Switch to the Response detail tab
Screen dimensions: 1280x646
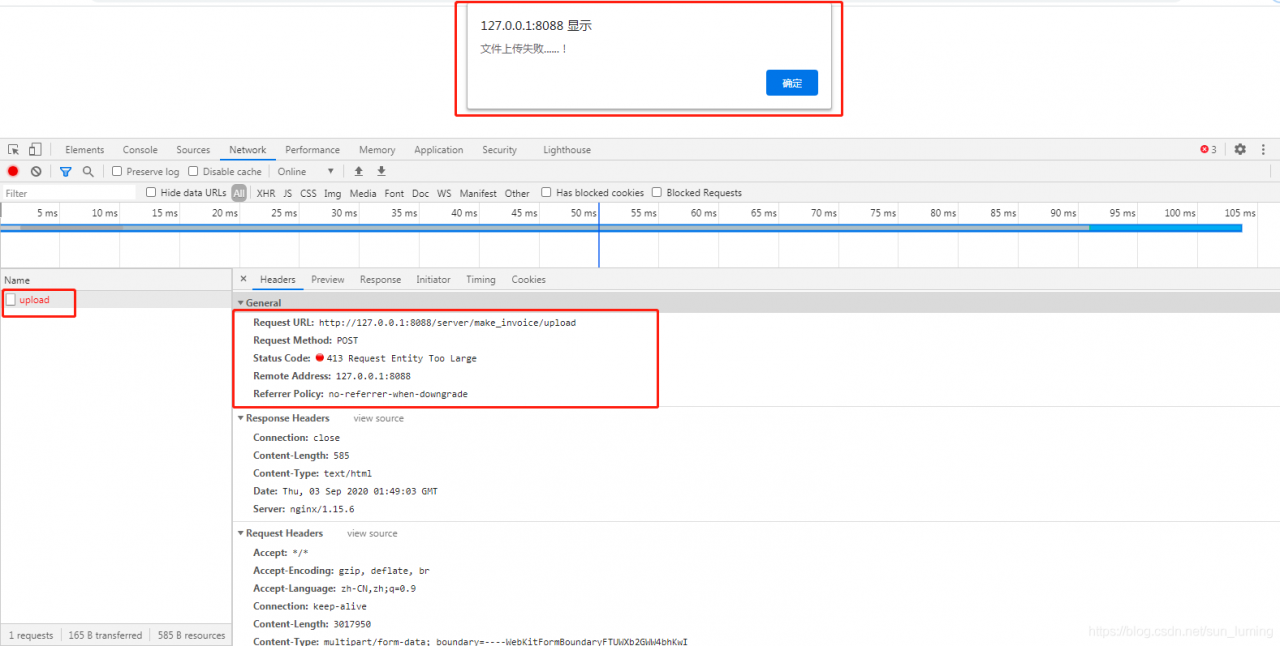coord(380,280)
